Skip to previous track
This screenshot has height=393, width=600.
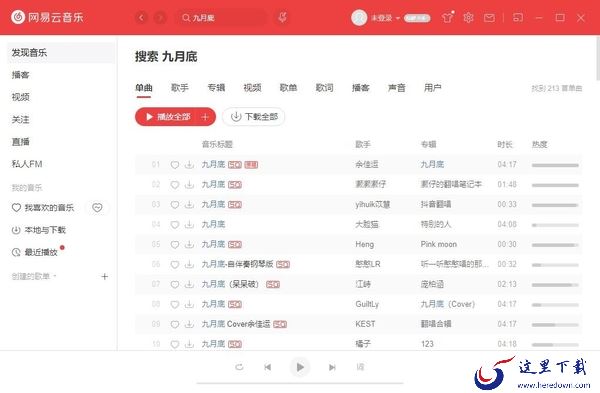pyautogui.click(x=267, y=367)
